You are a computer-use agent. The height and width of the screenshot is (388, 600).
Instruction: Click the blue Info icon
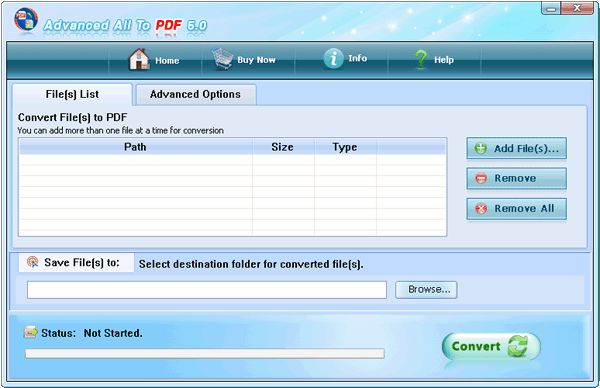(333, 59)
